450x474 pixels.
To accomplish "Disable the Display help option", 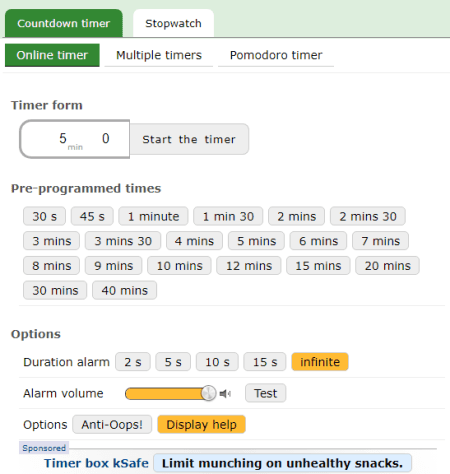I will pos(201,425).
